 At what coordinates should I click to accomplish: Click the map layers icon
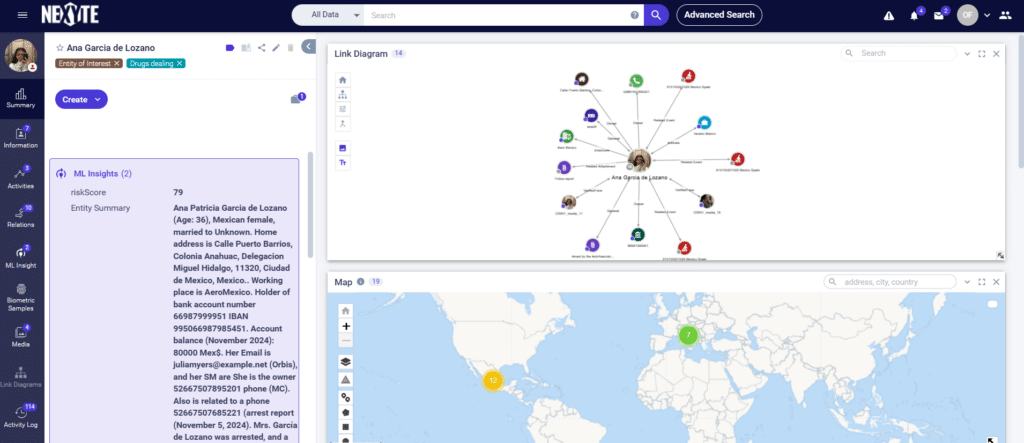346,361
